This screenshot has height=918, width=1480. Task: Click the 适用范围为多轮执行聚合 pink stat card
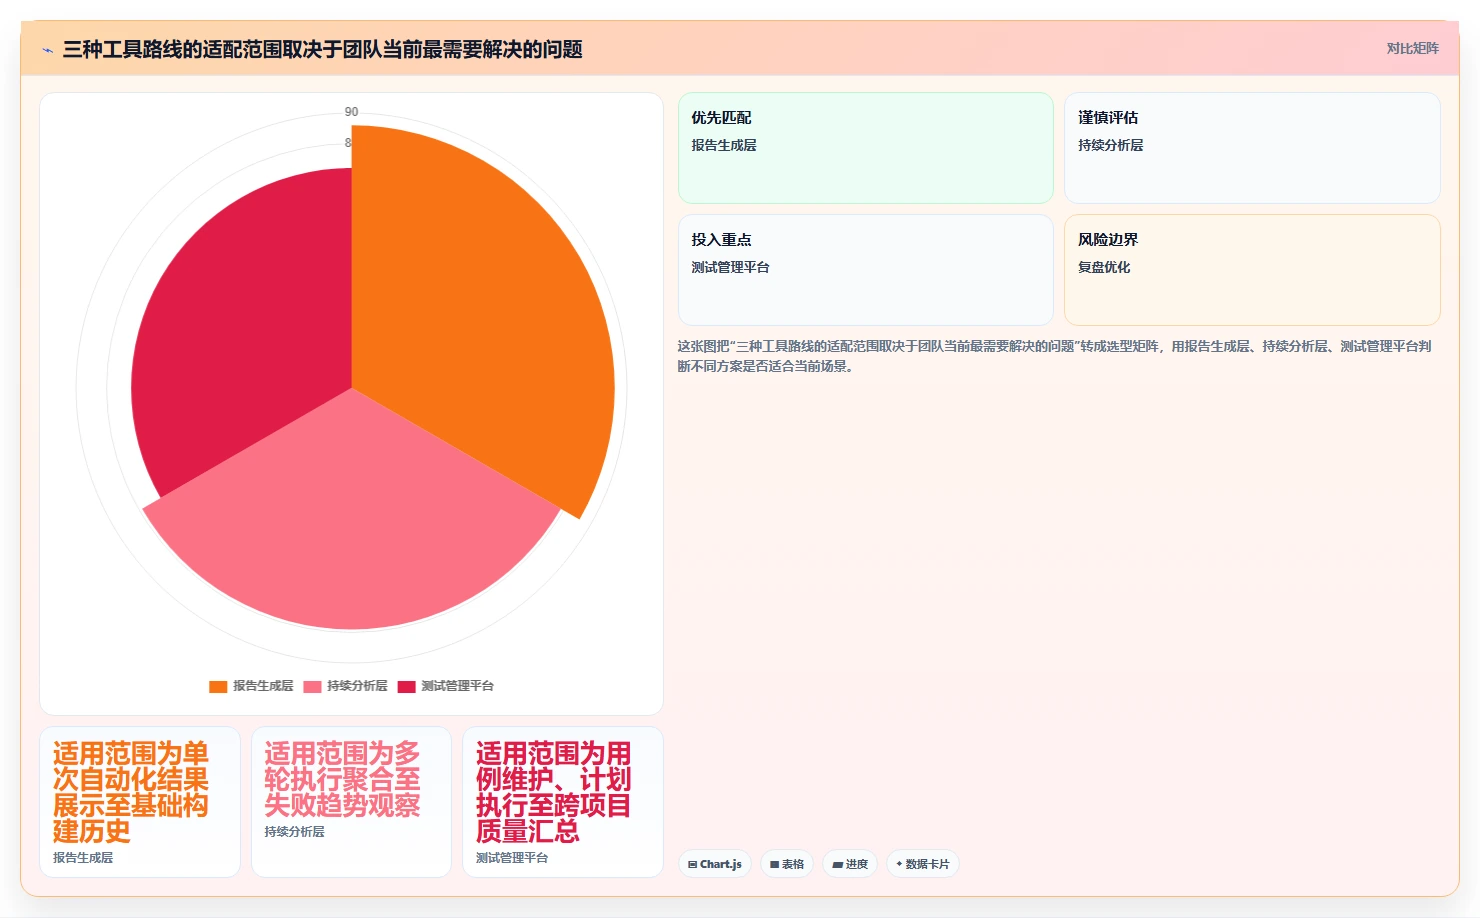coord(351,802)
